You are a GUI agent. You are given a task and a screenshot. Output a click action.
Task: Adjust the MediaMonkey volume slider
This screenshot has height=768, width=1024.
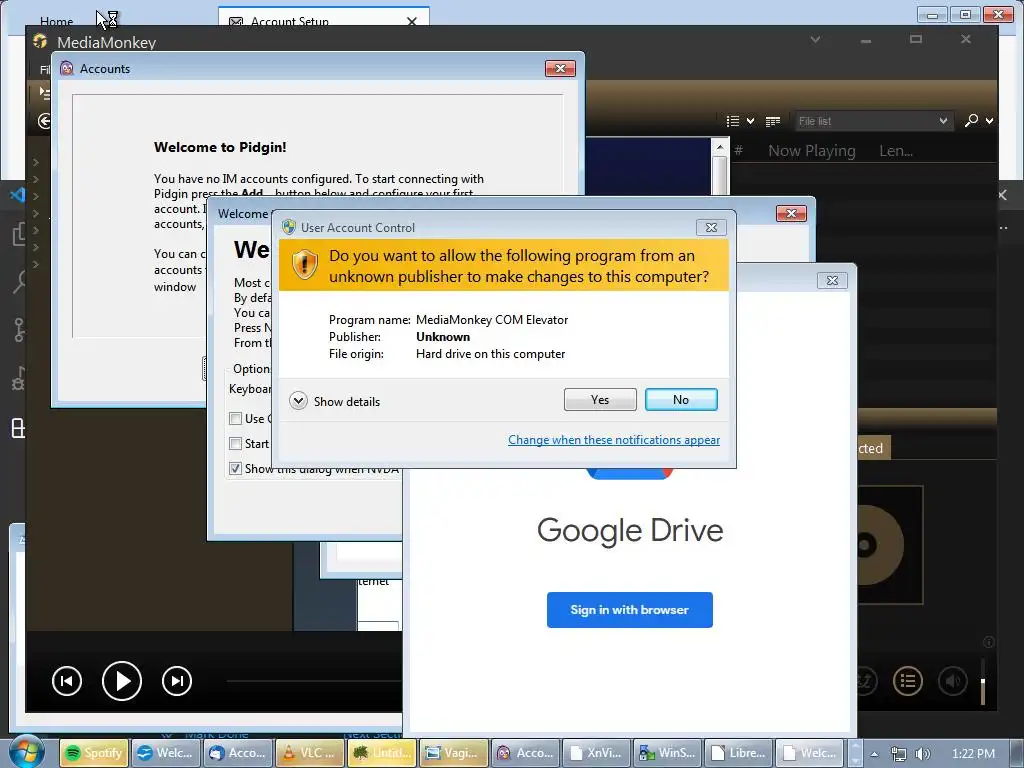point(982,682)
